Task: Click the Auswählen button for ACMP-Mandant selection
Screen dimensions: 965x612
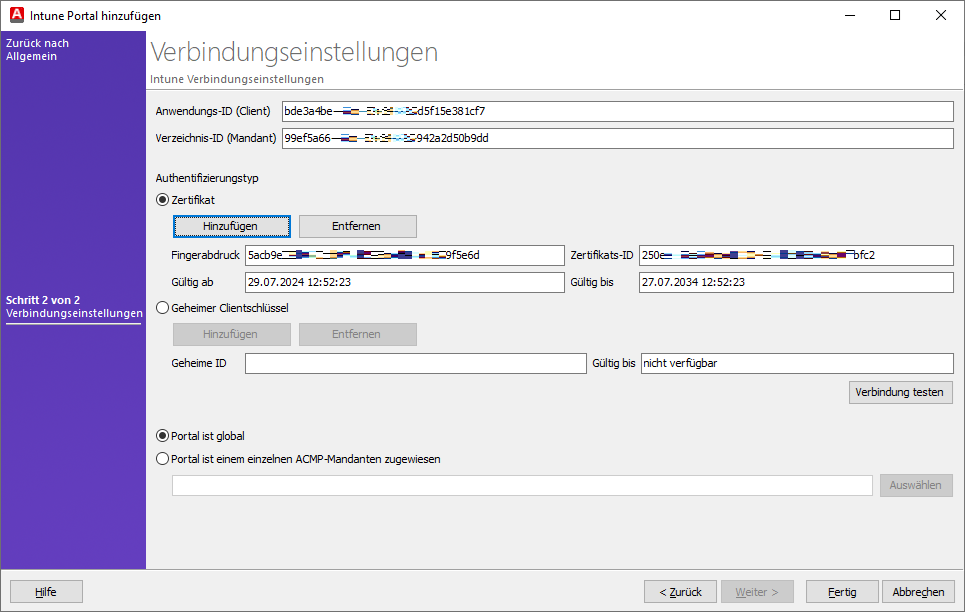Action: [x=915, y=485]
